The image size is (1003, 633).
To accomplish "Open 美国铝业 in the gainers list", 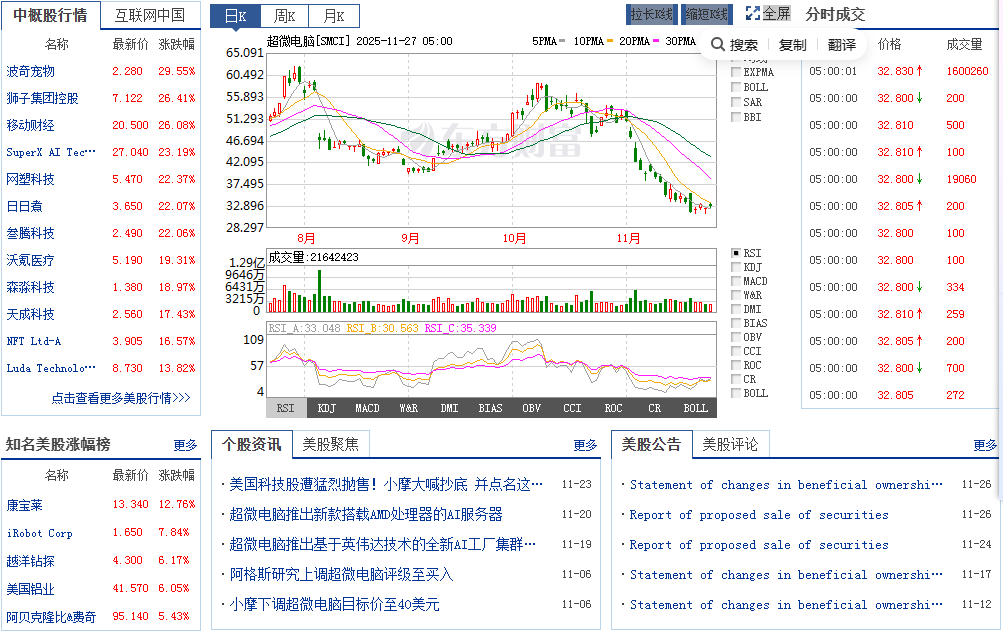I will pyautogui.click(x=30, y=589).
